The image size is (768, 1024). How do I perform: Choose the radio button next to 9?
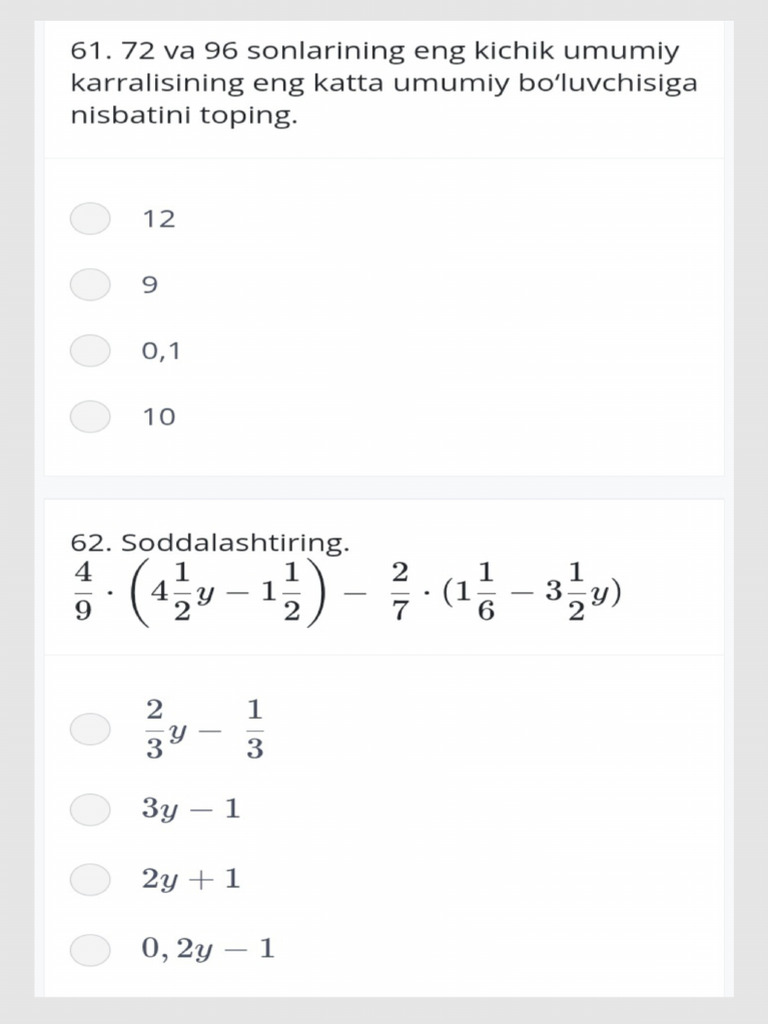coord(90,284)
